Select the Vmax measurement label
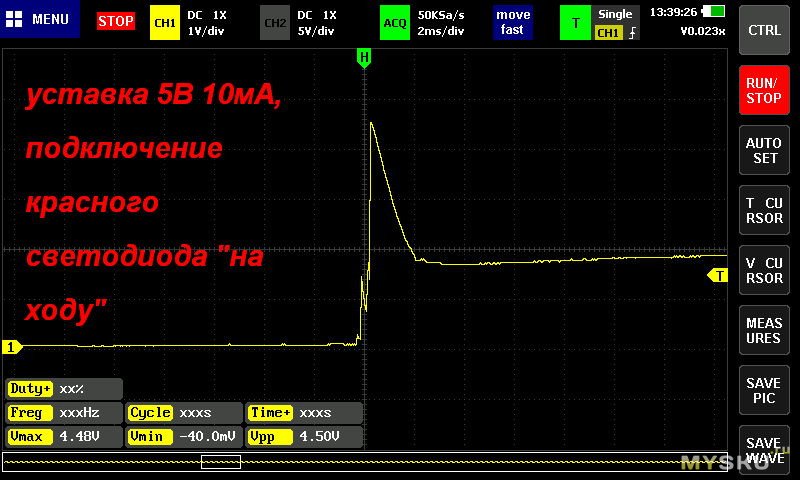Viewport: 800px width, 480px height. click(30, 437)
